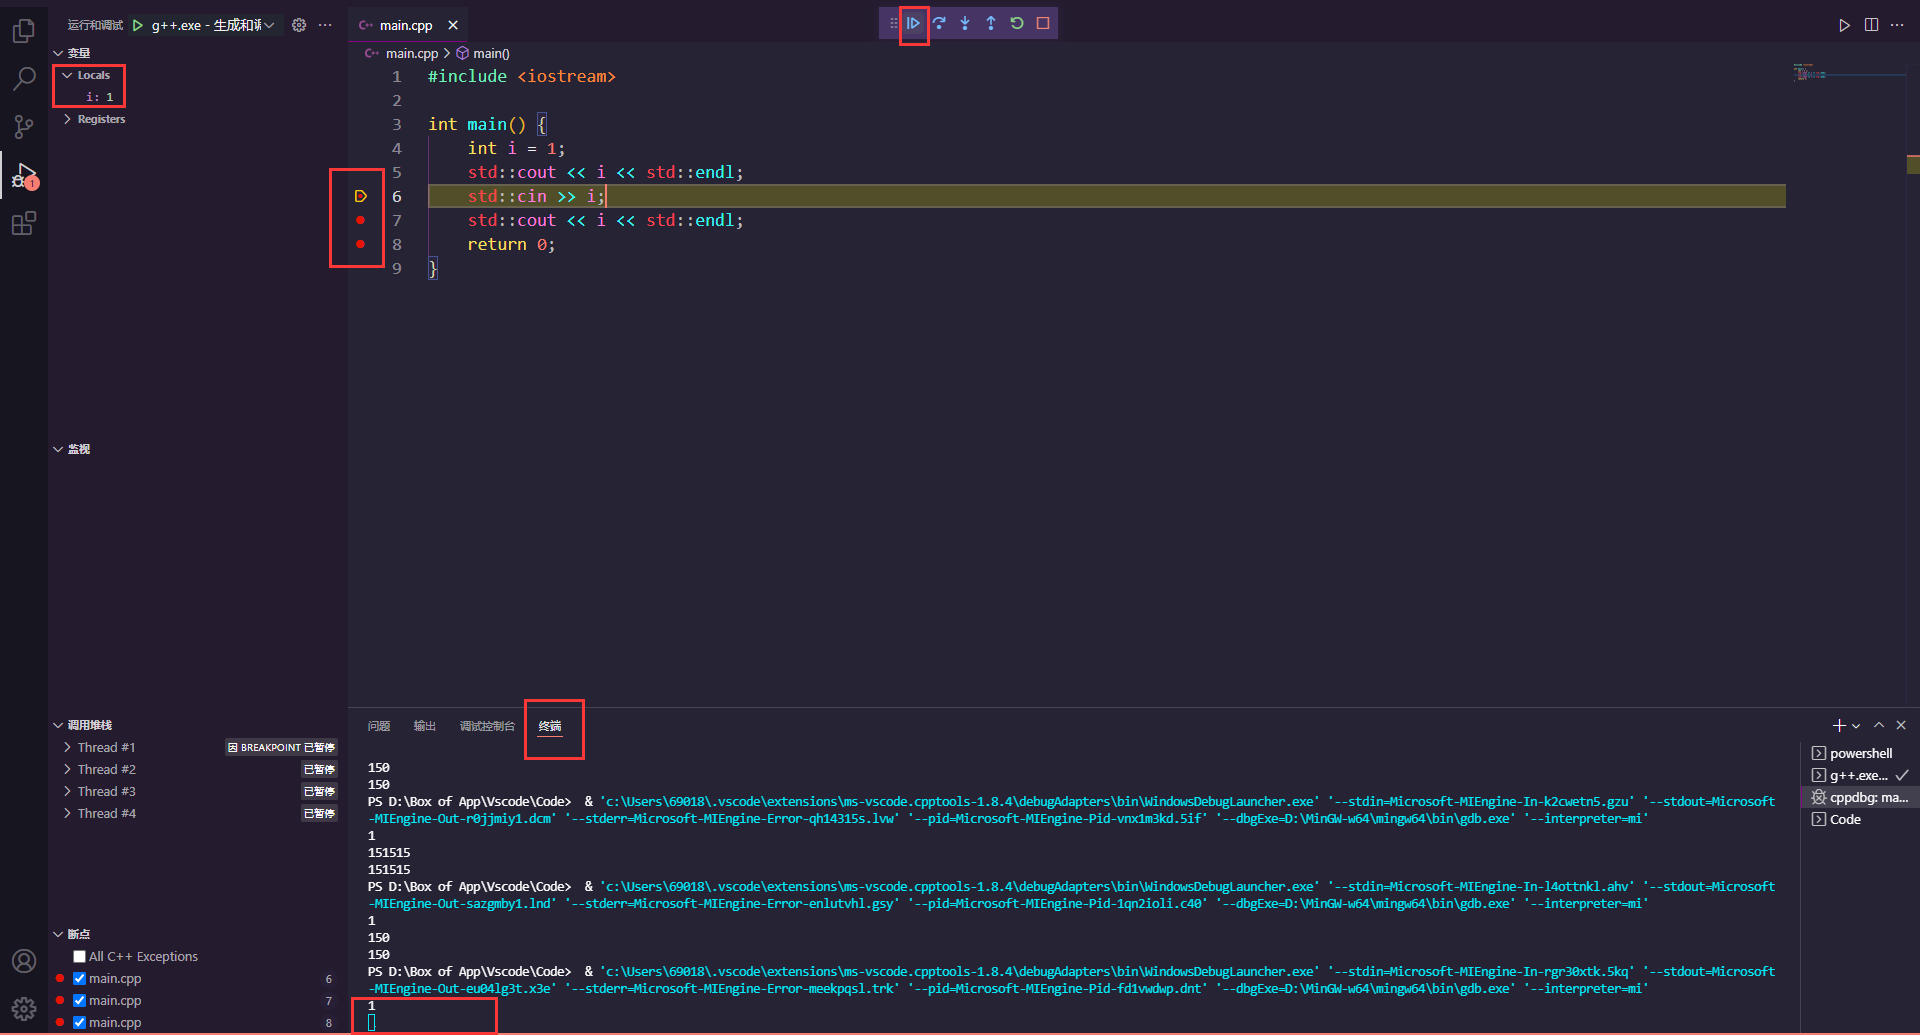This screenshot has width=1920, height=1035.
Task: Click the launch.json settings gear
Action: coord(299,25)
